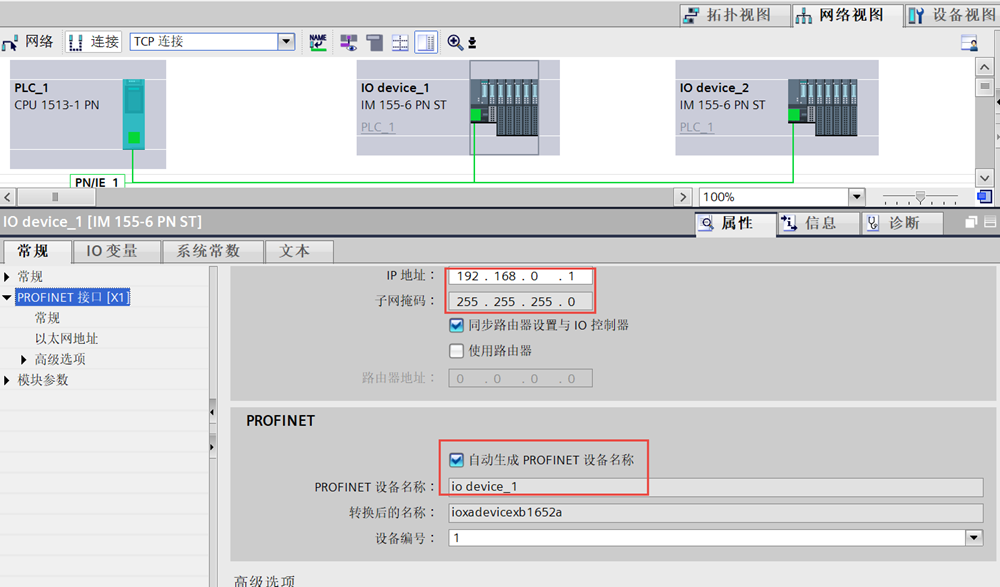This screenshot has height=587, width=1000.
Task: Click the icon at far right of network toolbar
Action: coord(968,42)
